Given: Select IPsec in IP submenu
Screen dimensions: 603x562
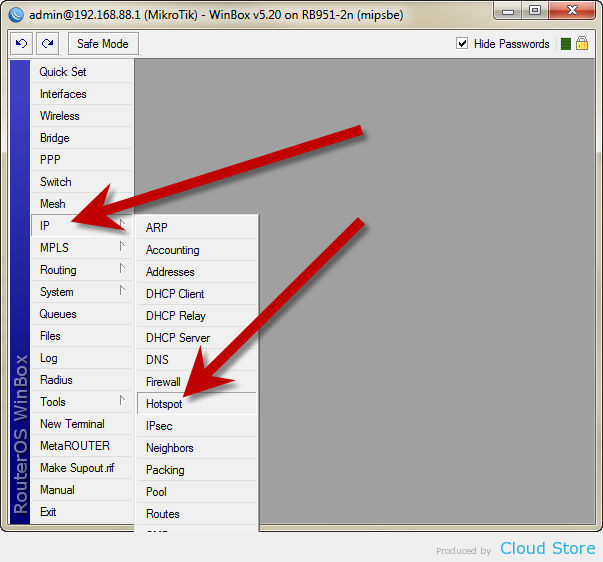Looking at the screenshot, I should [197, 425].
